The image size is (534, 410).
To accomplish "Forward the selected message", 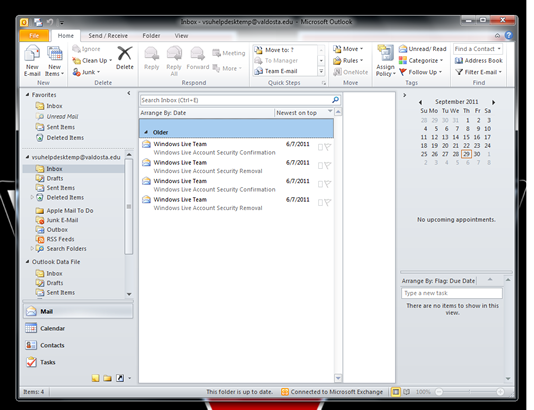I will (198, 58).
